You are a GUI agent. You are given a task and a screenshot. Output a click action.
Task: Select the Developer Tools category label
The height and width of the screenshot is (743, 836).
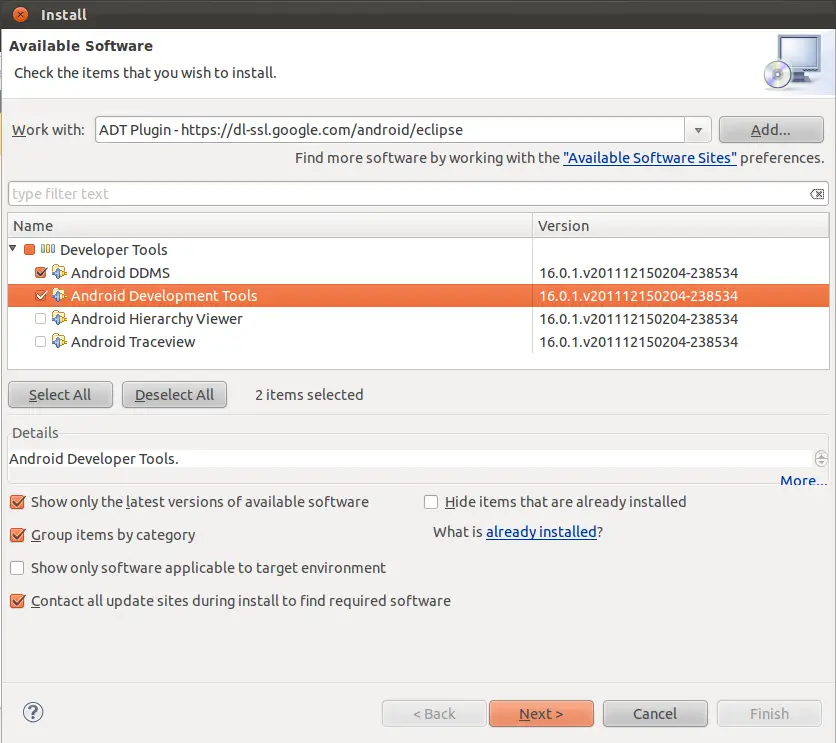tap(114, 250)
